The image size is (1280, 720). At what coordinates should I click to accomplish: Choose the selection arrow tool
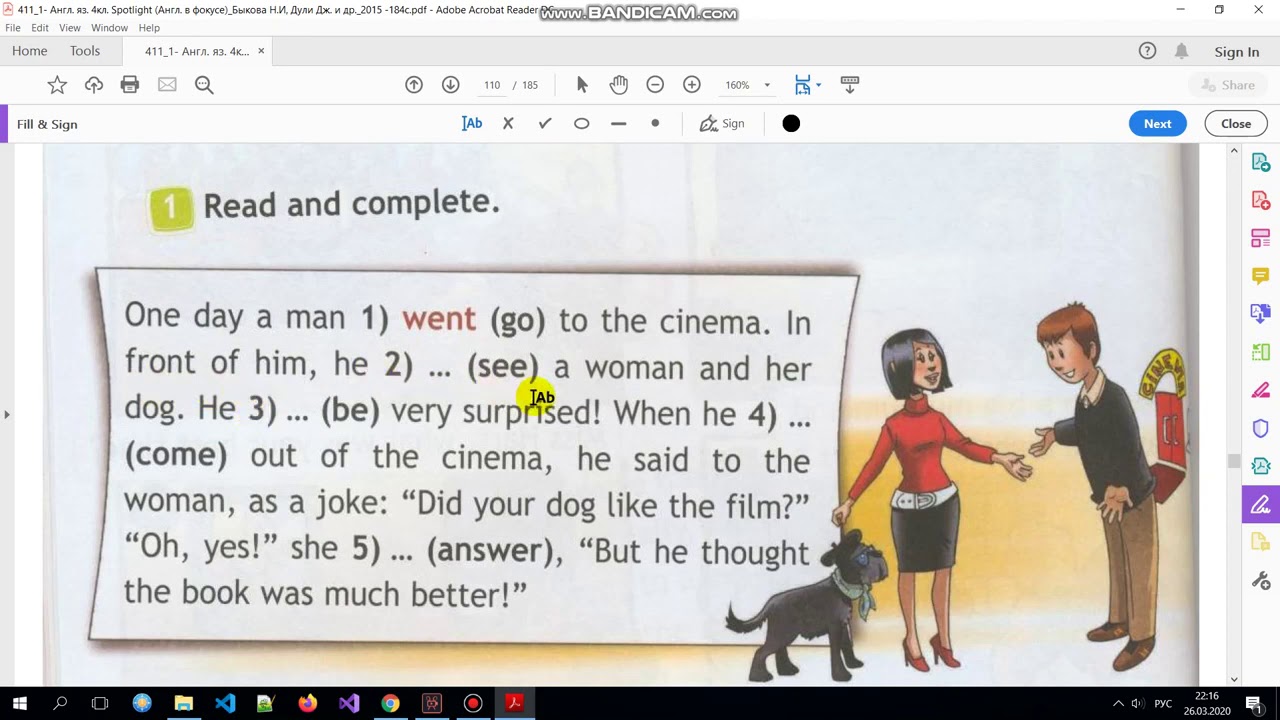click(x=582, y=85)
